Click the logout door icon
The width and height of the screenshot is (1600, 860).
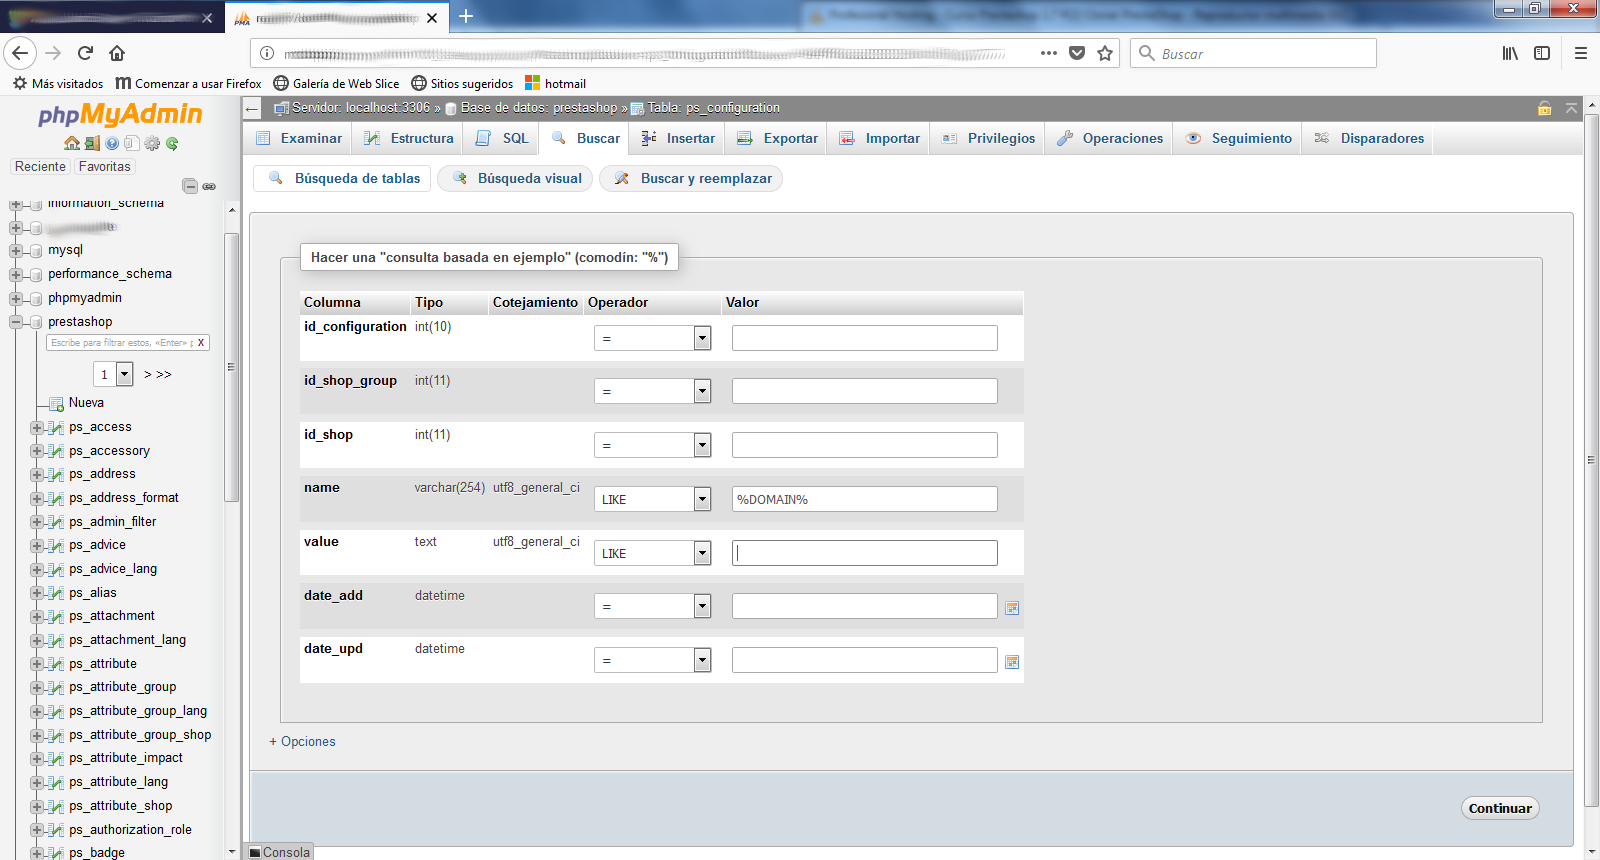[x=92, y=144]
